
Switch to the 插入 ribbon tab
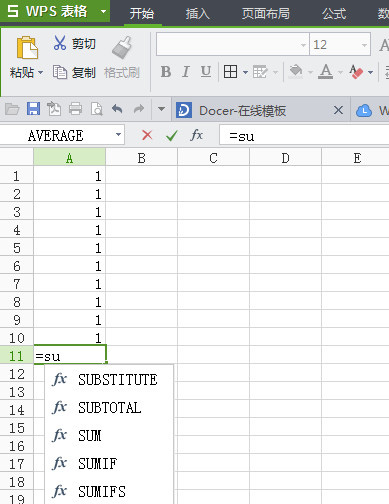[x=198, y=14]
